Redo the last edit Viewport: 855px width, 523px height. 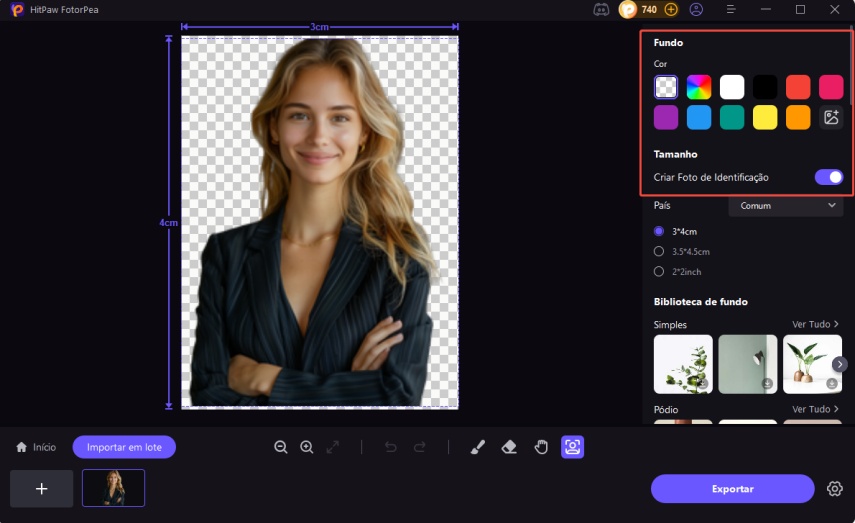pos(419,447)
